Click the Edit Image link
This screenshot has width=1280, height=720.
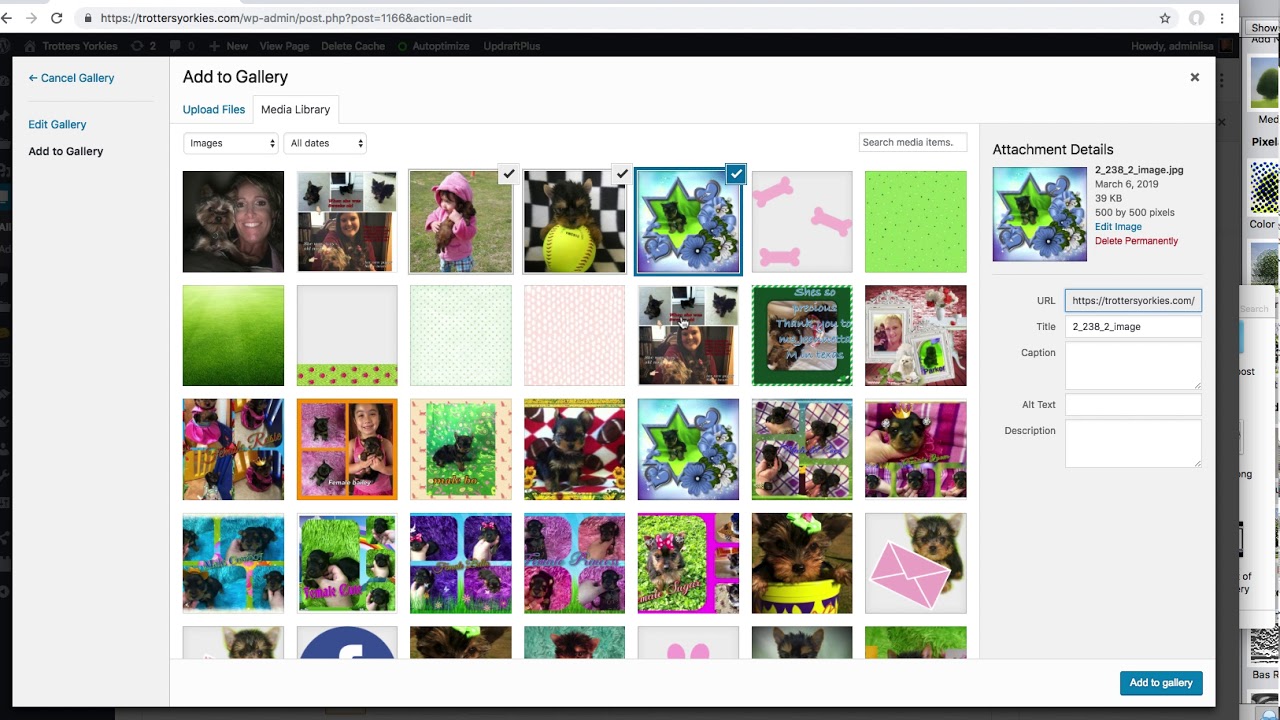coord(1118,227)
